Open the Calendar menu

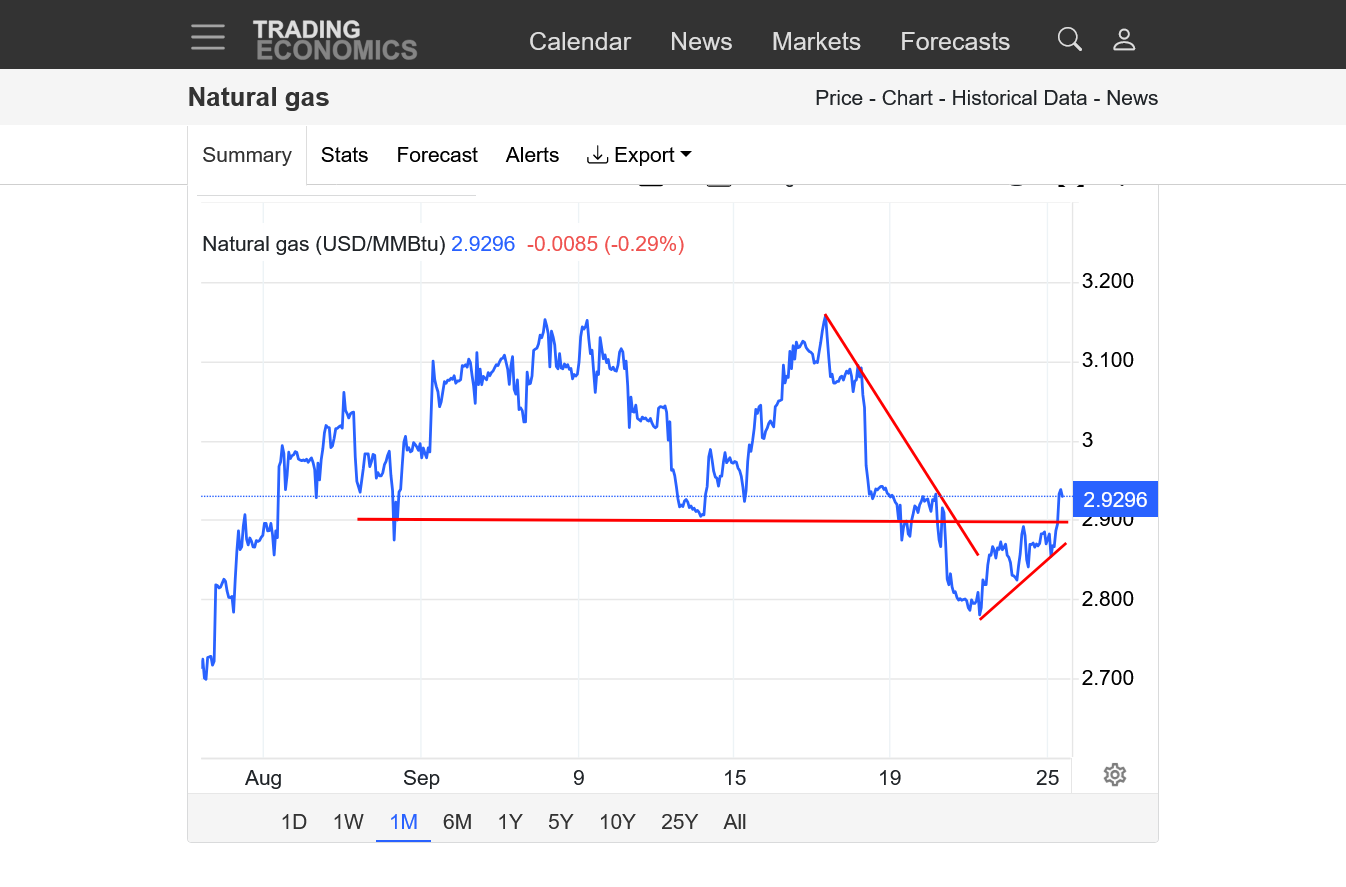580,42
